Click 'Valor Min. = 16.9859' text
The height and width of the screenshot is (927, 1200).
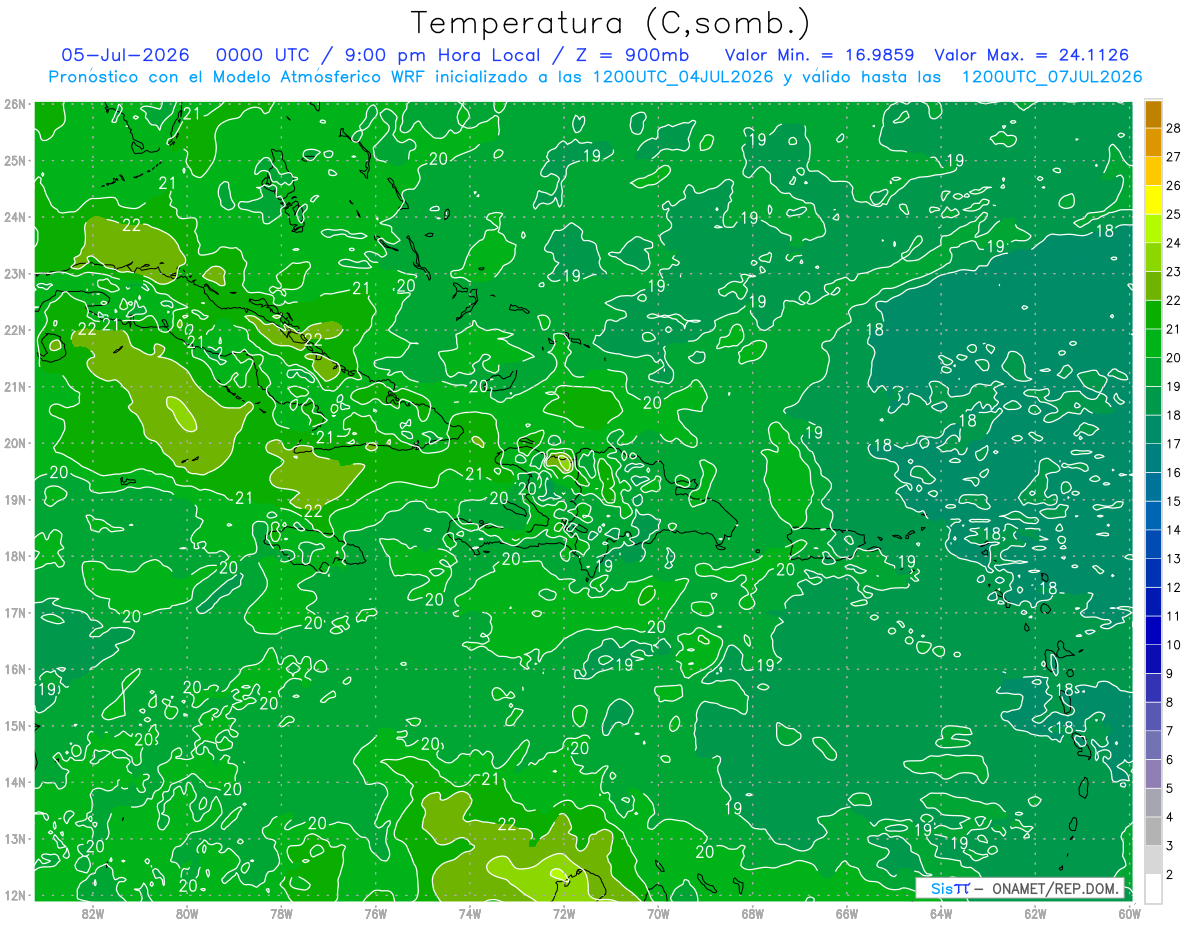click(x=820, y=55)
